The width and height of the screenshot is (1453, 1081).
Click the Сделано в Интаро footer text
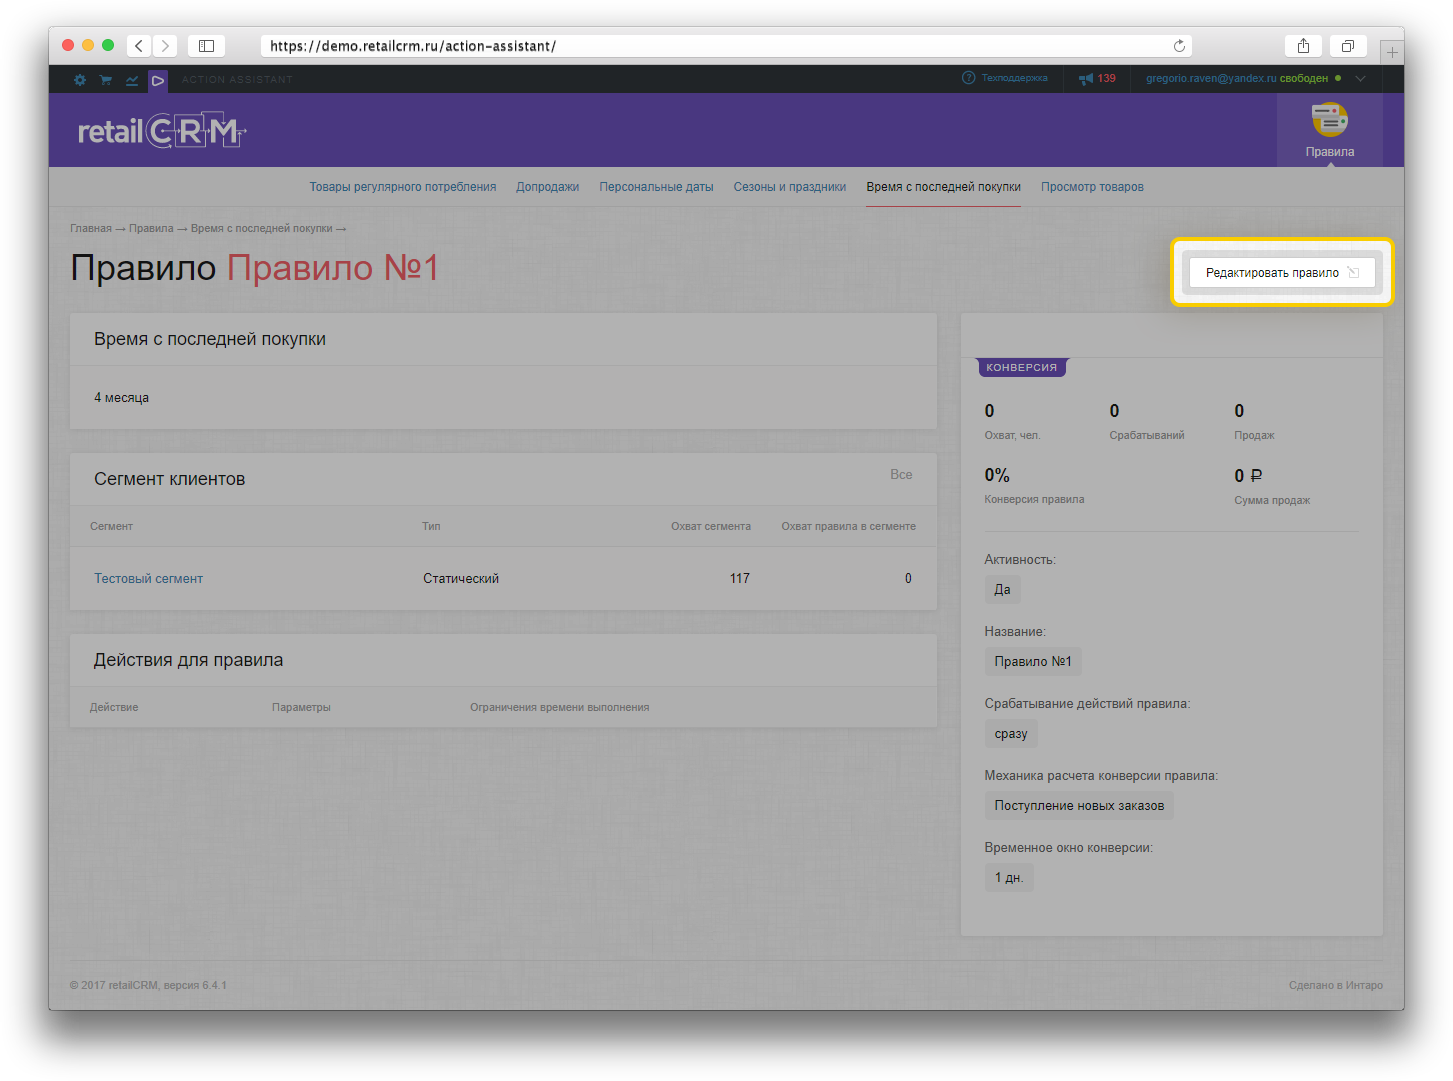(x=1336, y=985)
